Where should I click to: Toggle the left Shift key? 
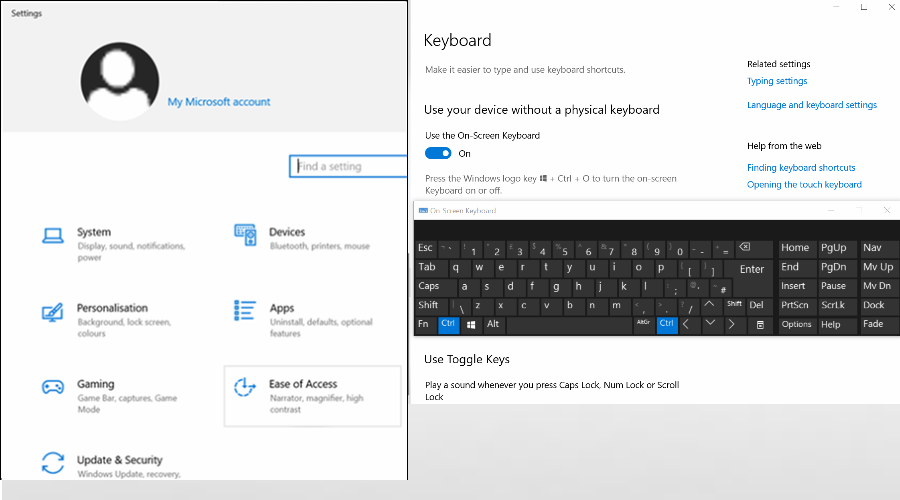[432, 305]
